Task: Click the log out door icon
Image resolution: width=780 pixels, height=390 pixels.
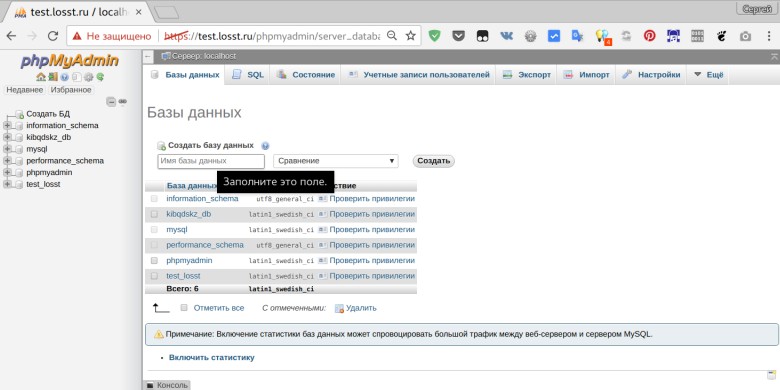Action: (x=53, y=77)
